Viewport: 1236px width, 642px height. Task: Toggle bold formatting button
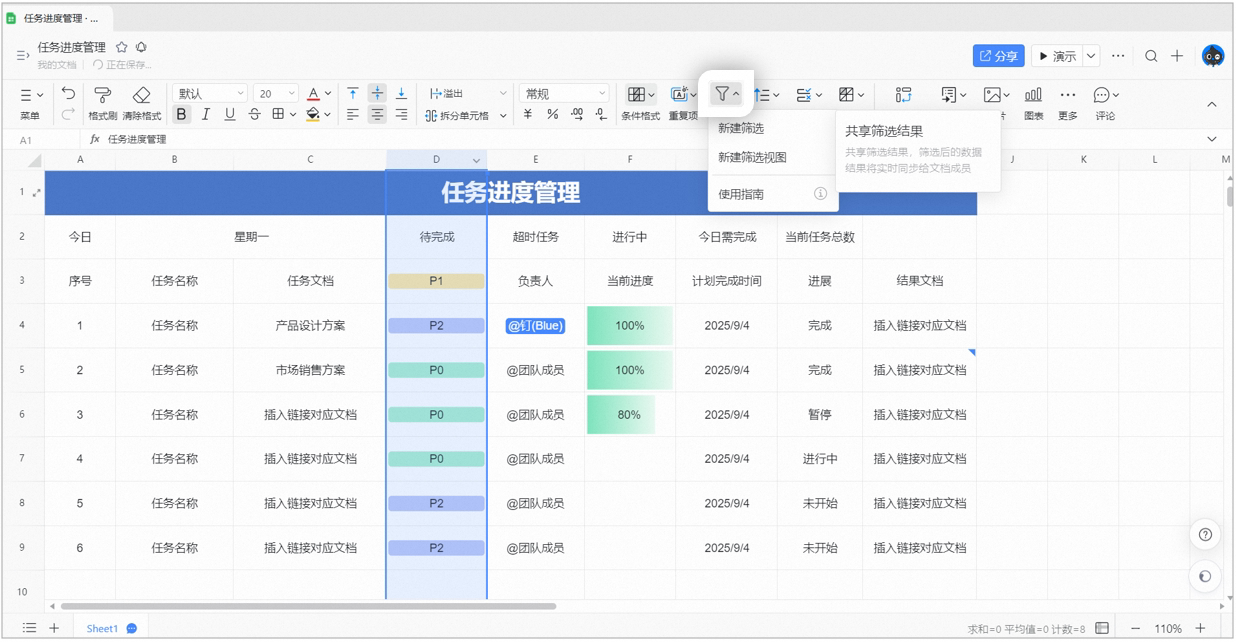tap(181, 115)
